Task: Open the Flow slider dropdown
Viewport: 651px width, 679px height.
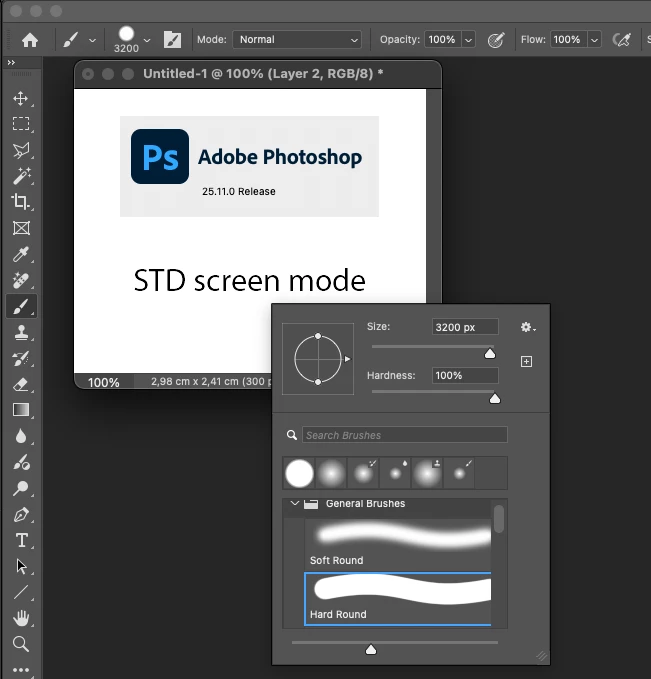Action: coord(594,40)
